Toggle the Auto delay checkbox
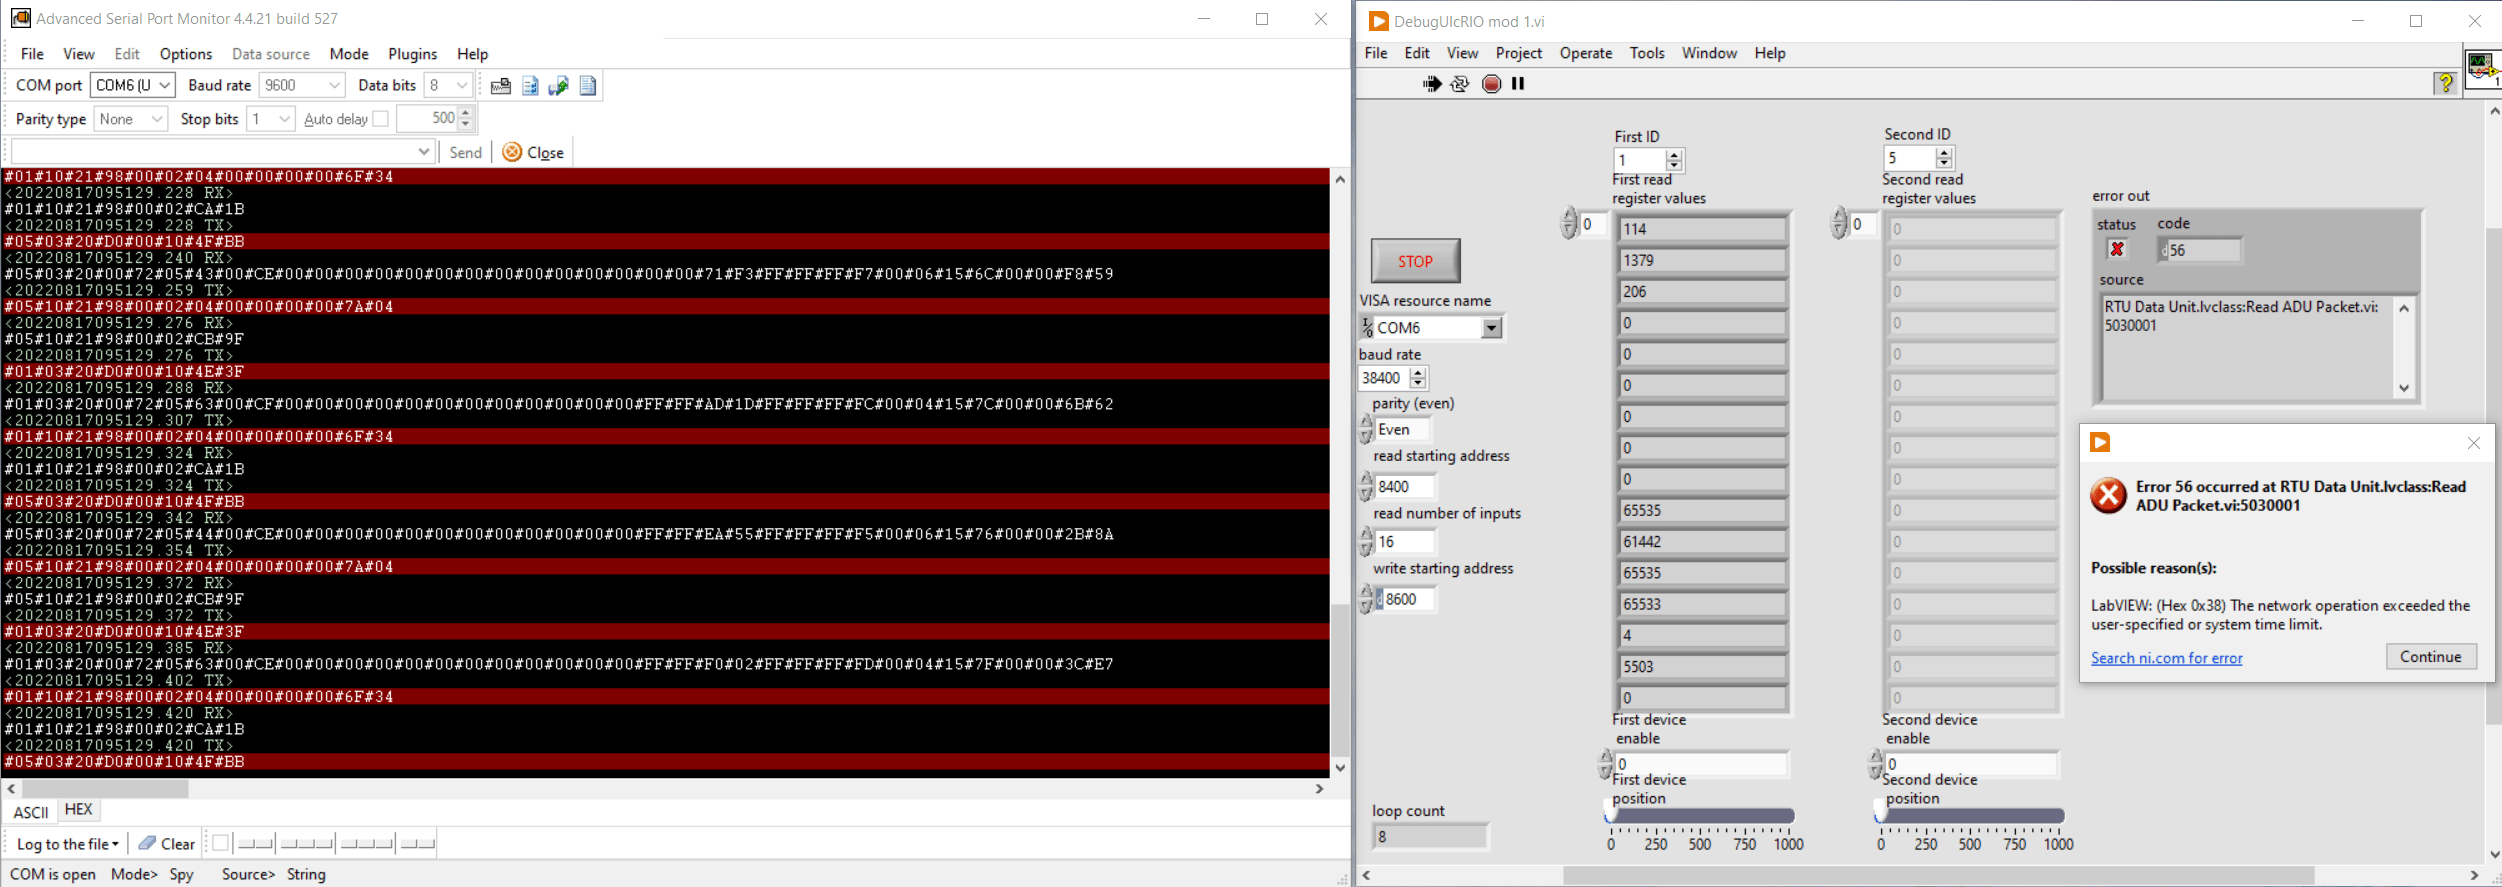 point(380,119)
